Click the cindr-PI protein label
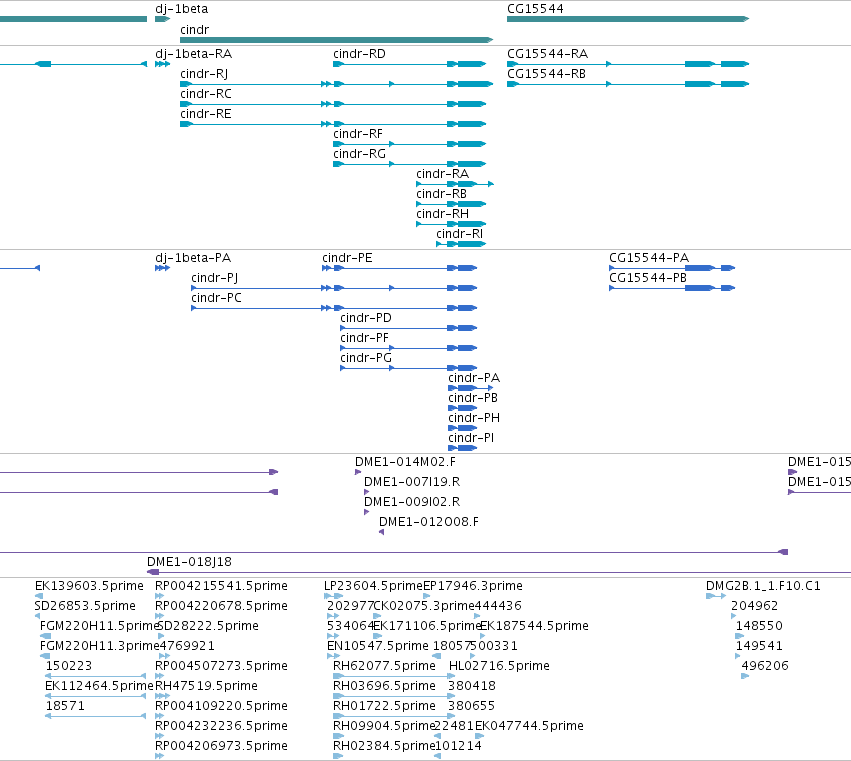 click(x=471, y=438)
